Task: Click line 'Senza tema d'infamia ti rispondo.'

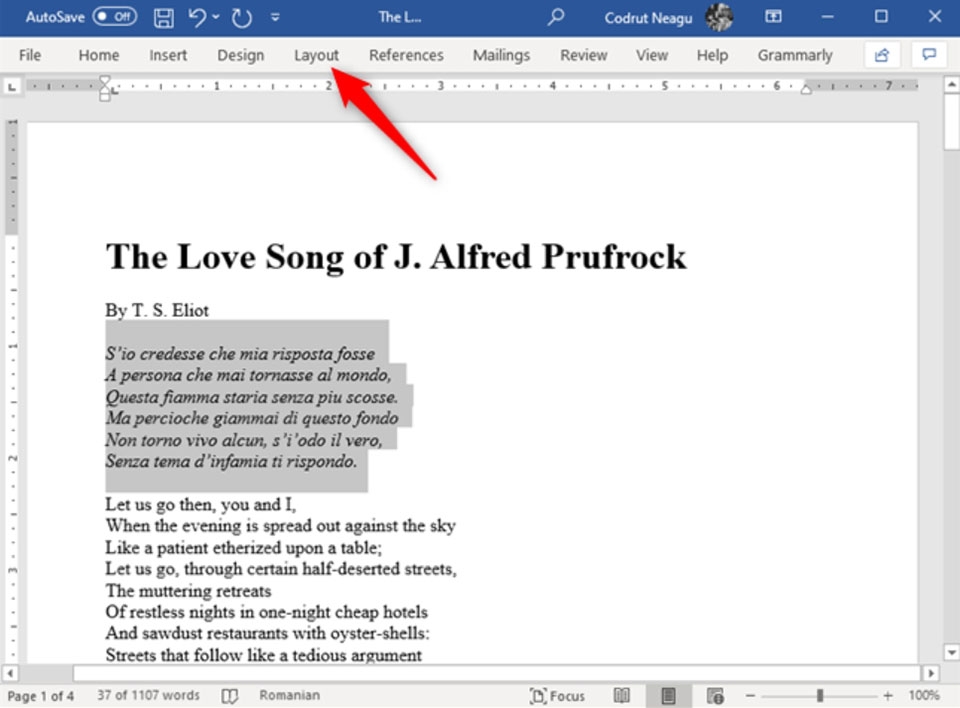Action: [231, 461]
